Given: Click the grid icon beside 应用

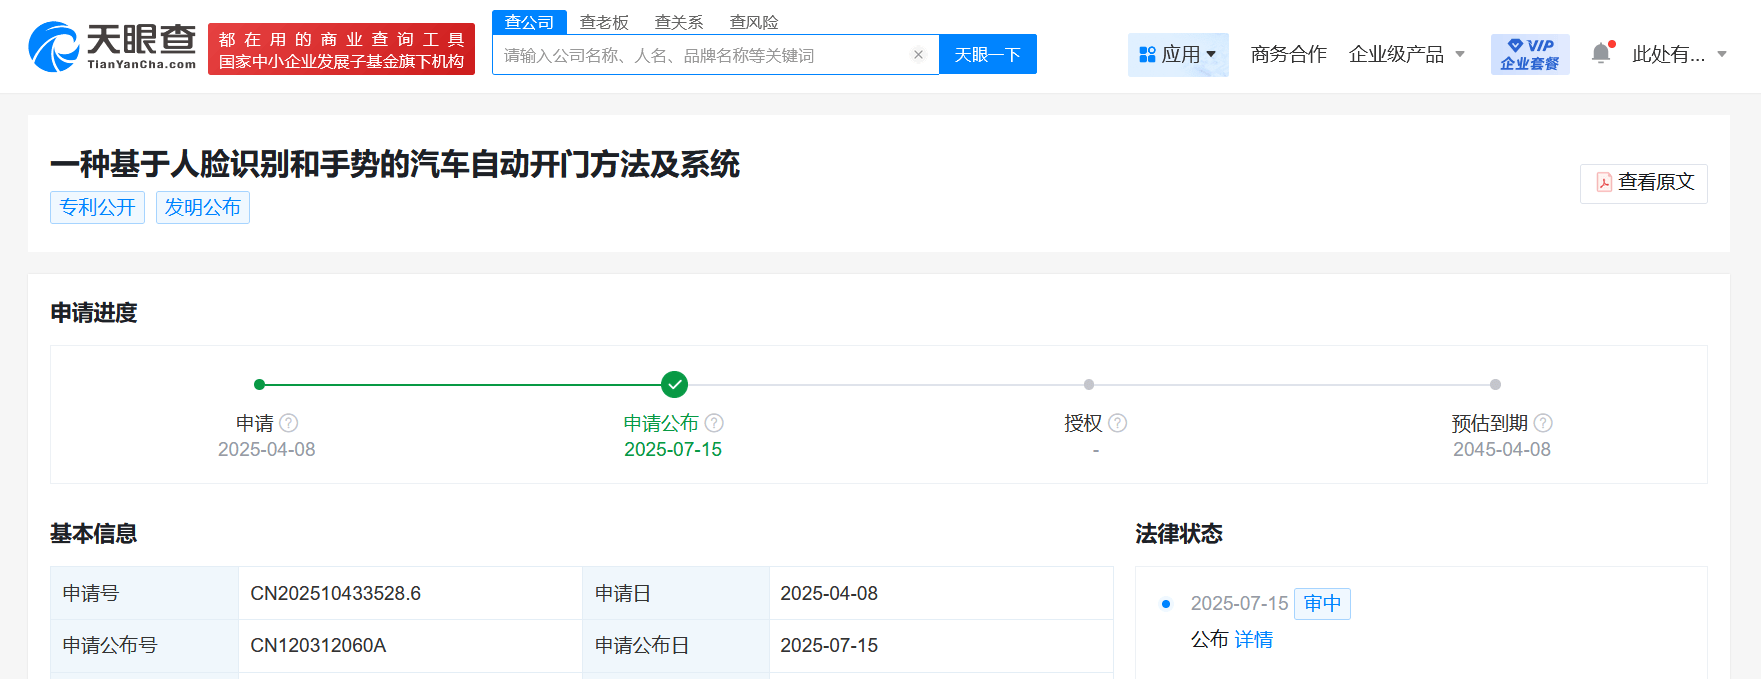Looking at the screenshot, I should [1147, 54].
